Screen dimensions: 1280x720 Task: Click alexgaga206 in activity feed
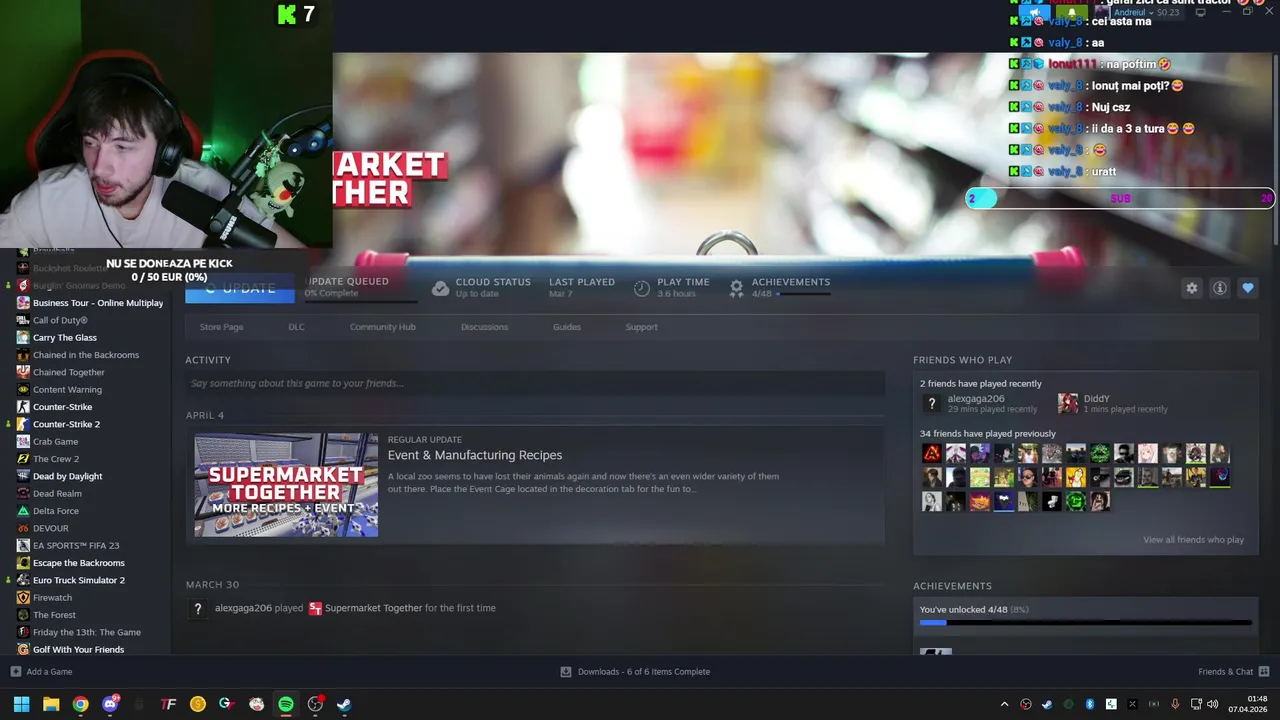[243, 608]
